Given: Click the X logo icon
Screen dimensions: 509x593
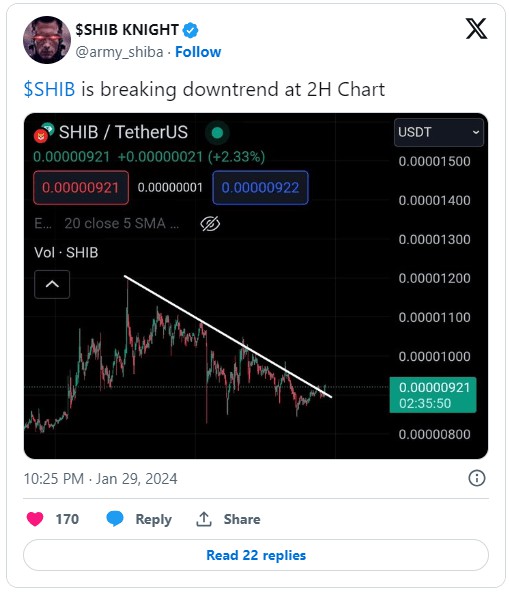Looking at the screenshot, I should coord(476,29).
